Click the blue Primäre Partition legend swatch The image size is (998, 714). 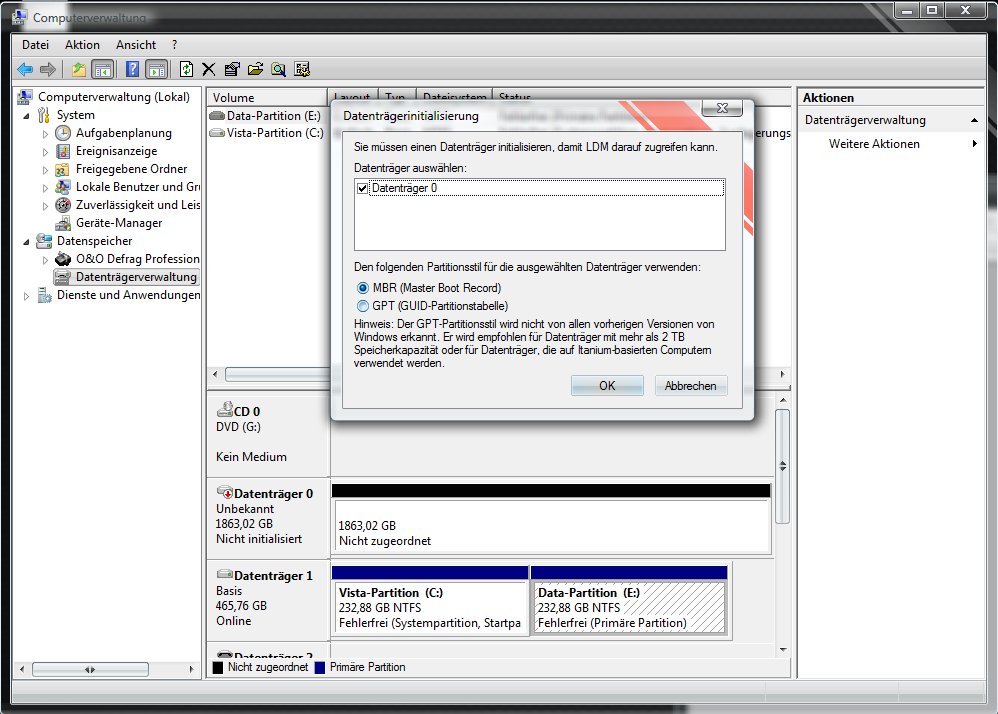tap(320, 668)
